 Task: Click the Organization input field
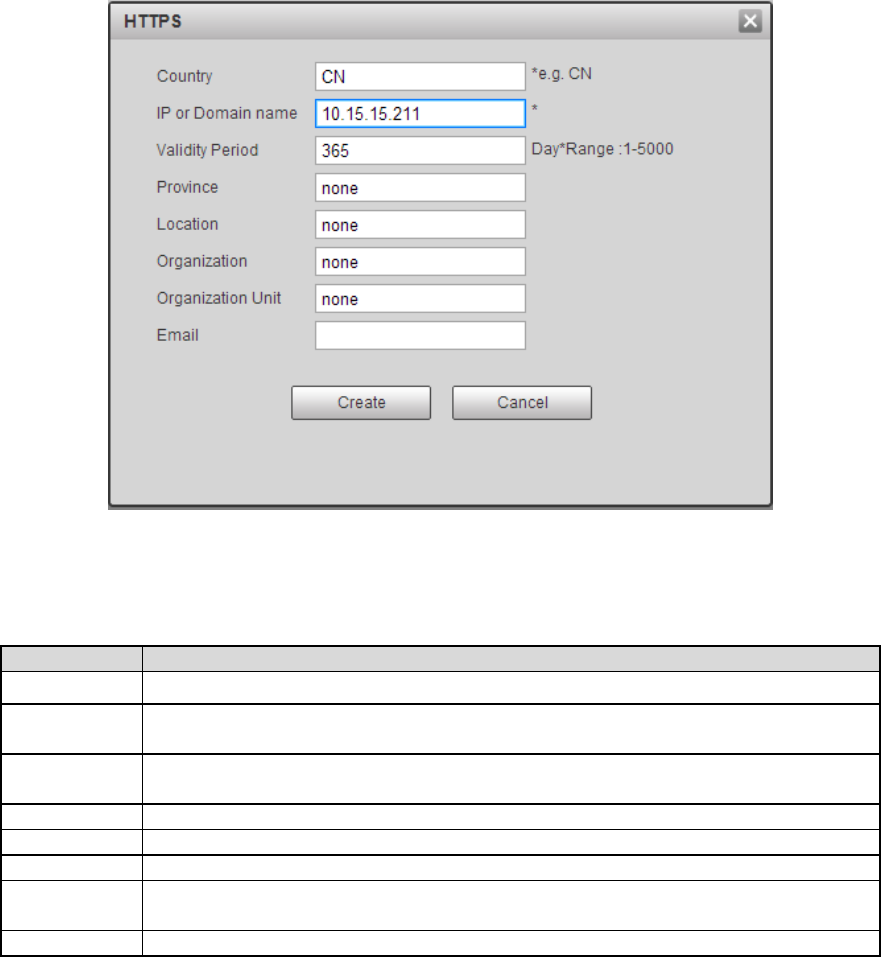[x=420, y=261]
